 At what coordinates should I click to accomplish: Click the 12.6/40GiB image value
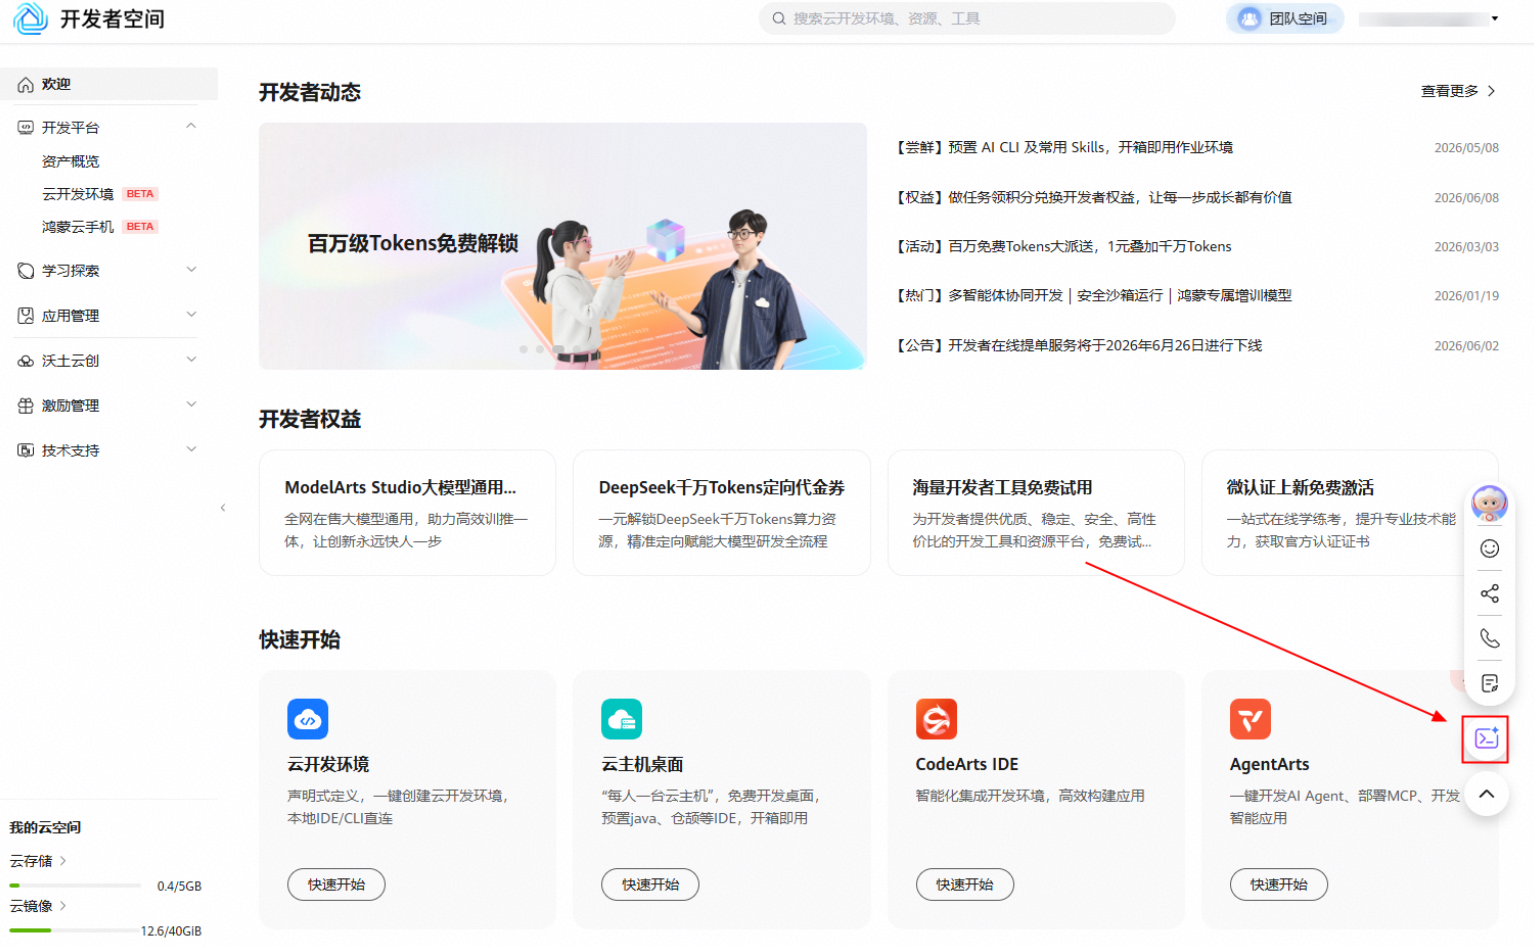pyautogui.click(x=171, y=931)
